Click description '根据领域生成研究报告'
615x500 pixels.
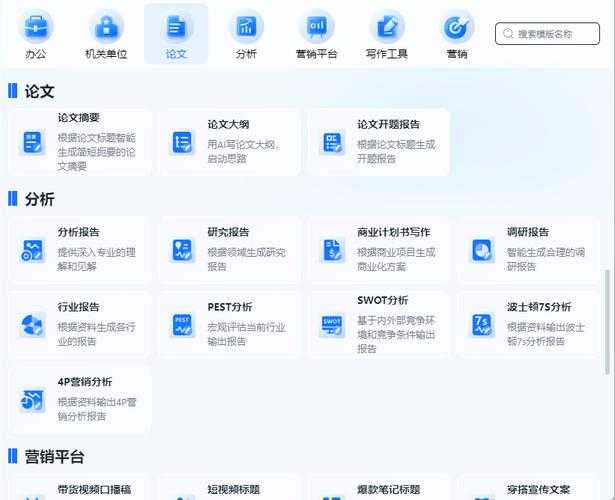[x=247, y=259]
